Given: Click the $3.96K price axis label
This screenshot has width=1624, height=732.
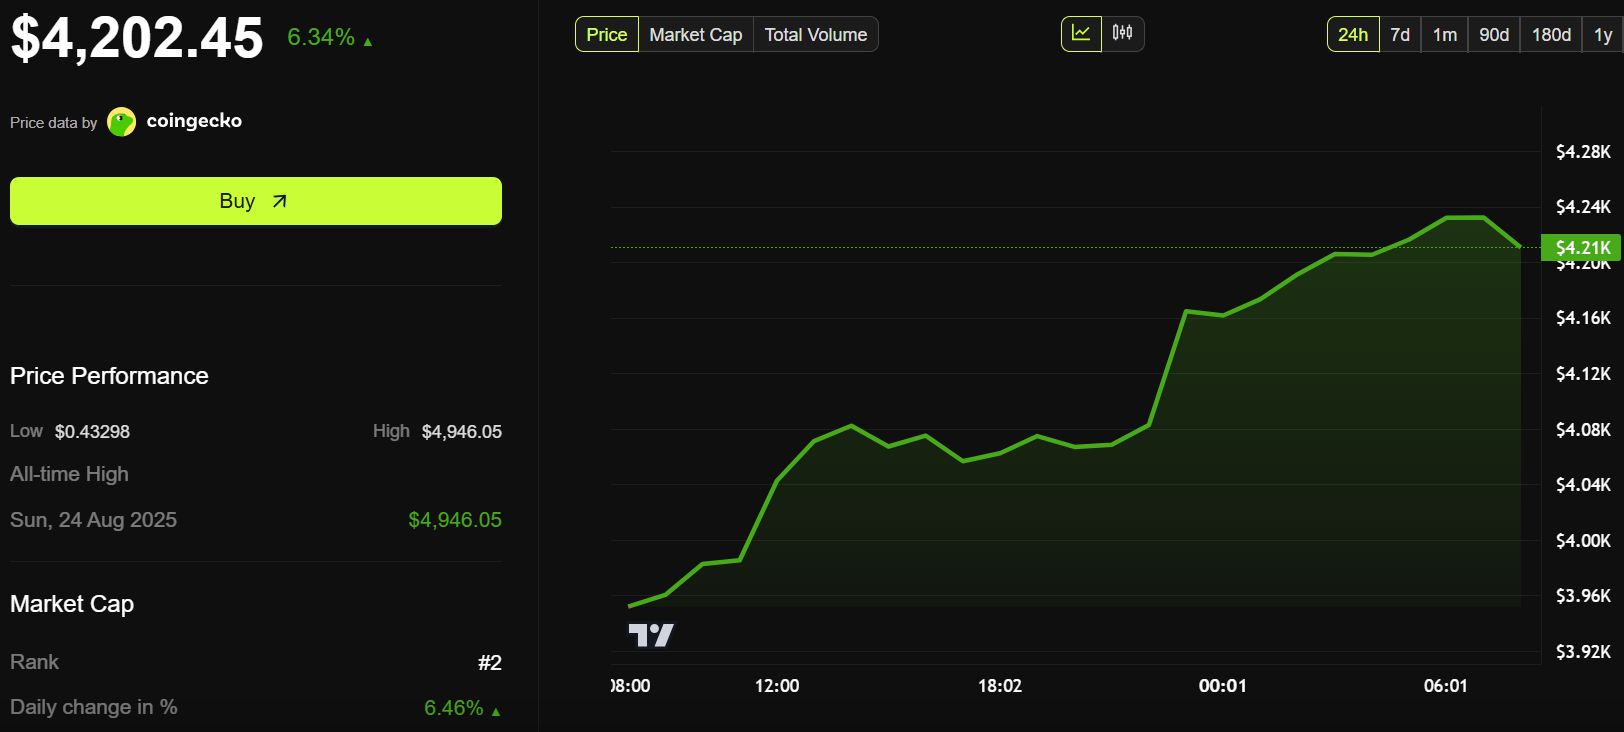Looking at the screenshot, I should point(1583,596).
